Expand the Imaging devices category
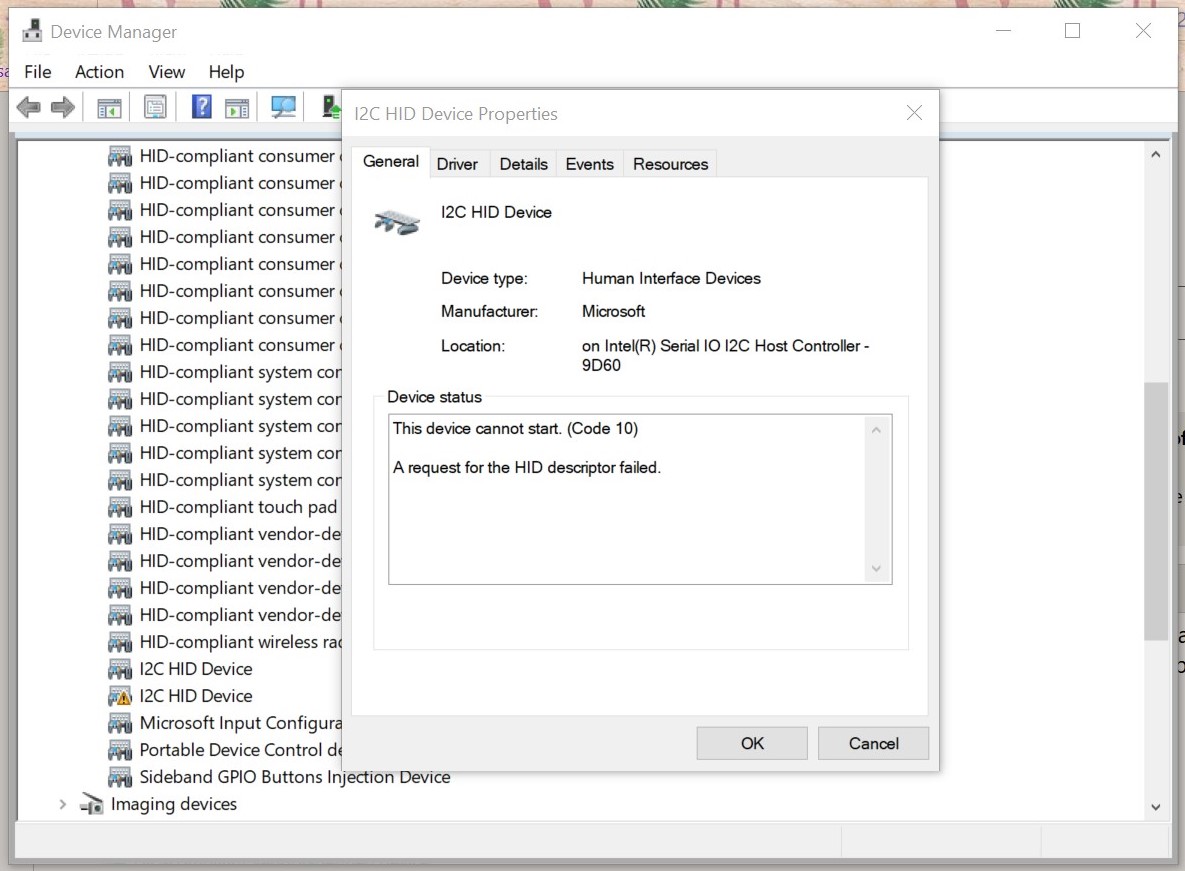 pyautogui.click(x=62, y=804)
